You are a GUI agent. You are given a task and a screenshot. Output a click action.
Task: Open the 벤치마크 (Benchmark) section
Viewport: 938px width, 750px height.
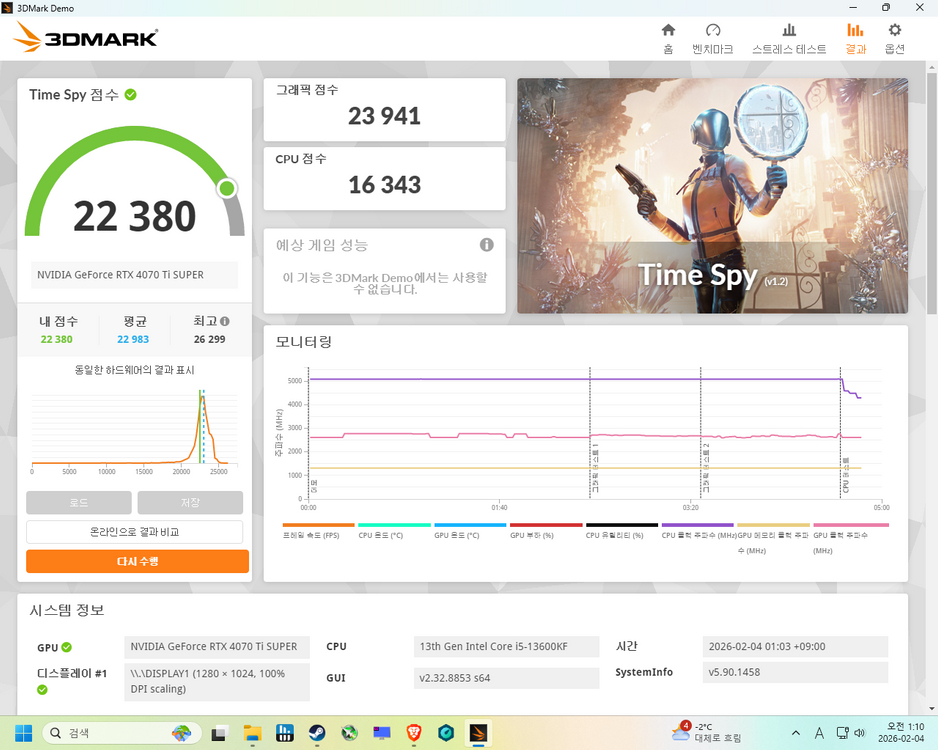click(x=713, y=38)
